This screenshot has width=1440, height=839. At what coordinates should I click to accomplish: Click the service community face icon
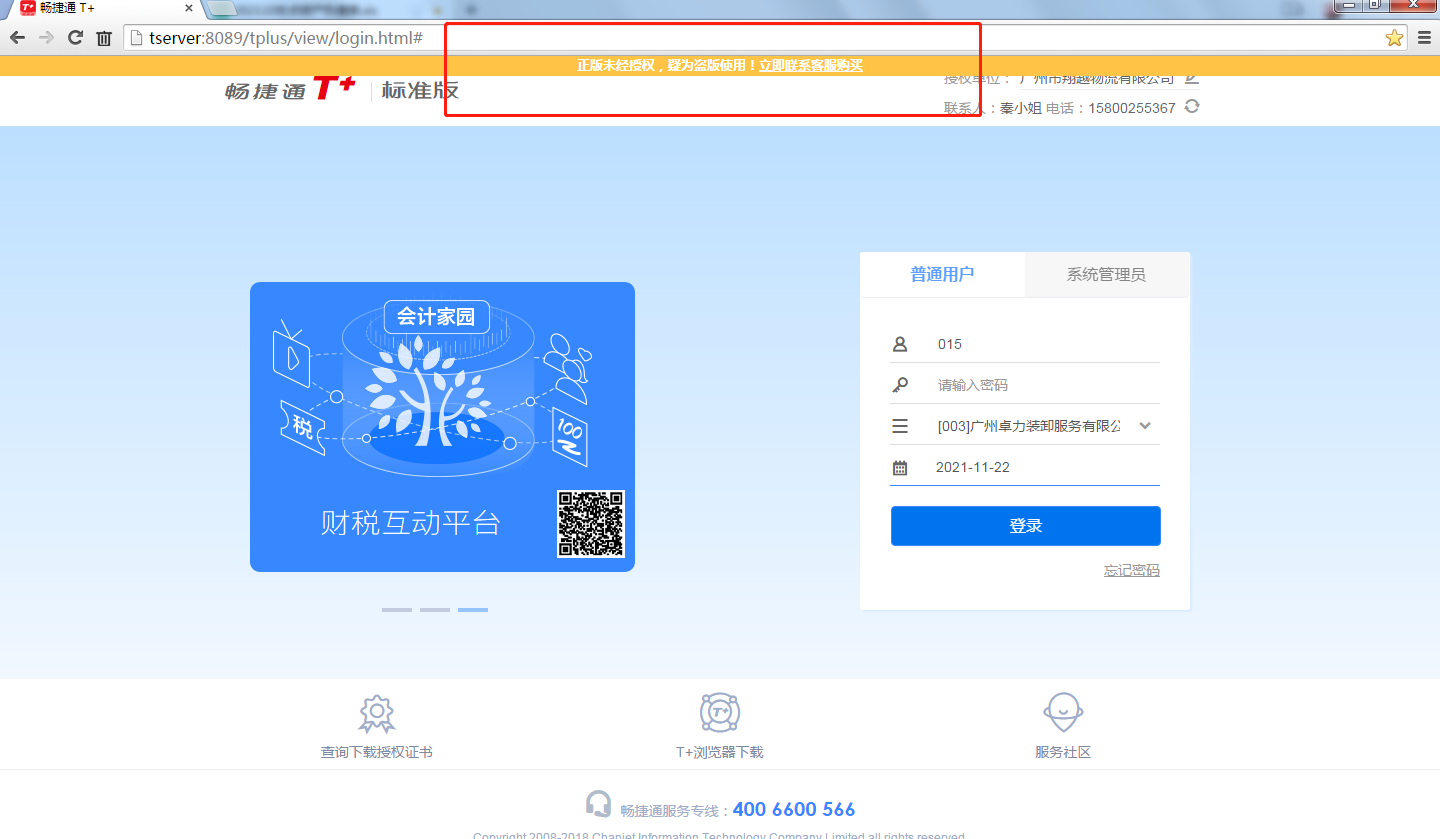click(x=1063, y=713)
